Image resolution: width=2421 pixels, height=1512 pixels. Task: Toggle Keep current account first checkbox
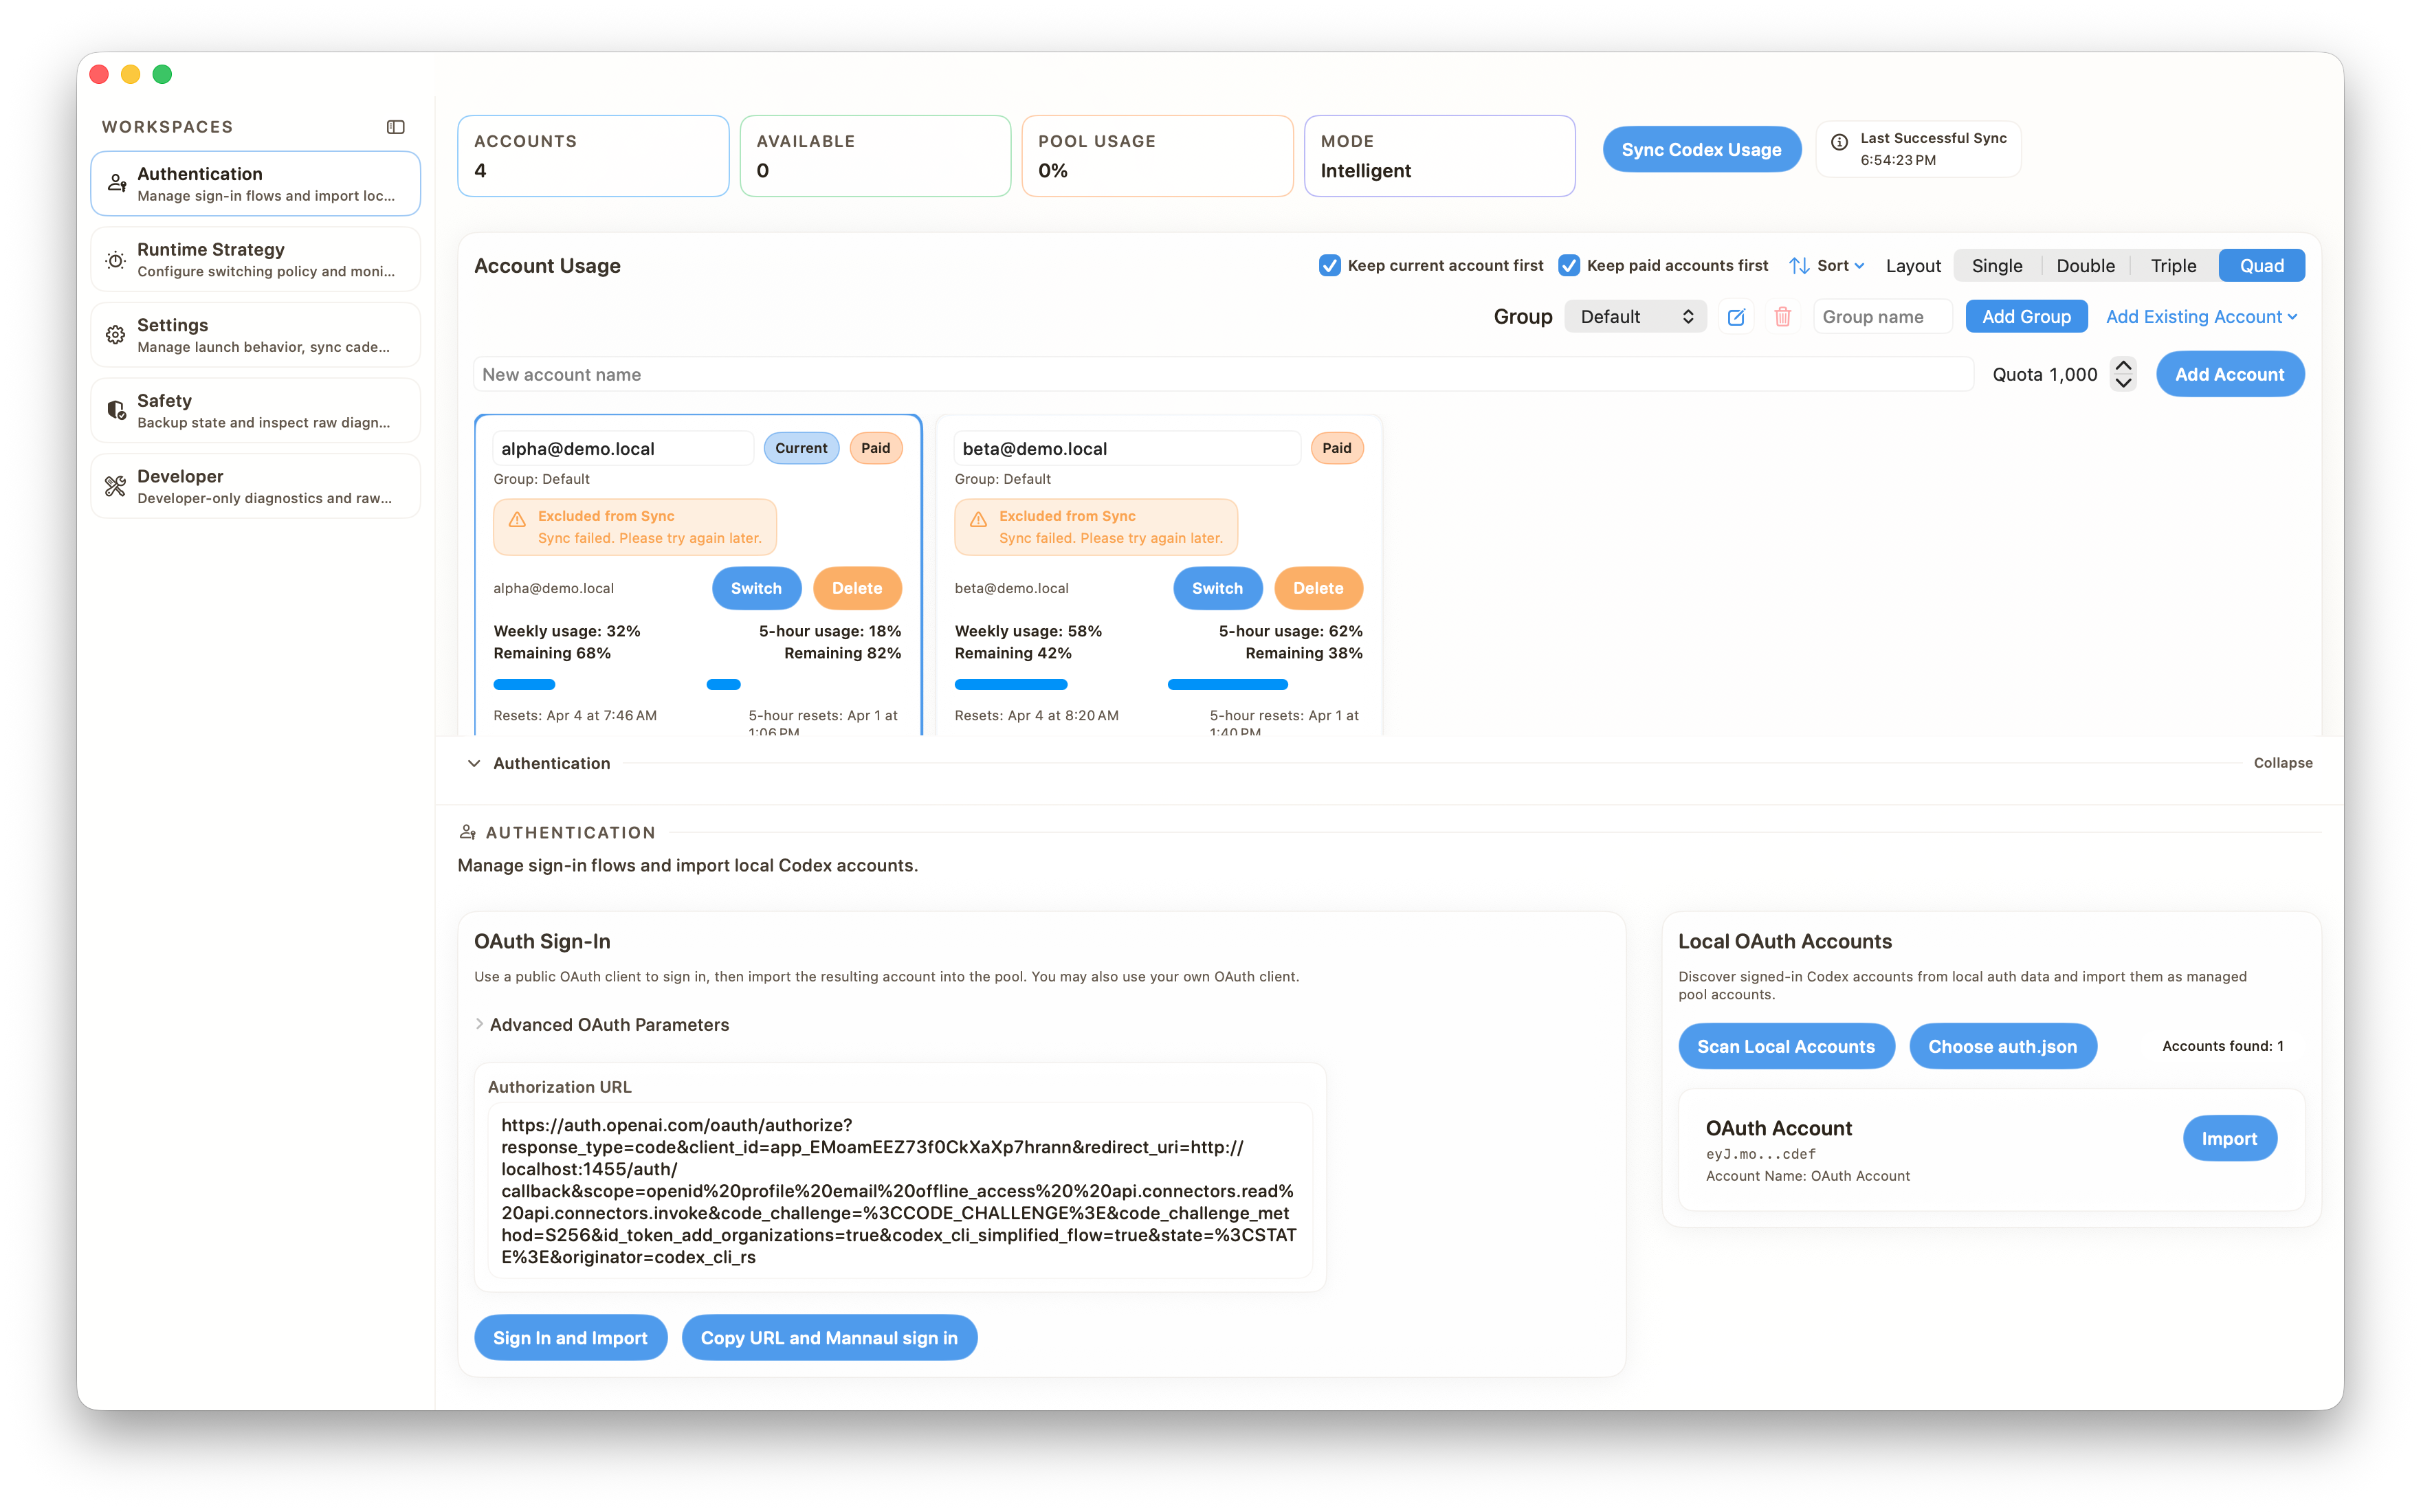(x=1329, y=265)
